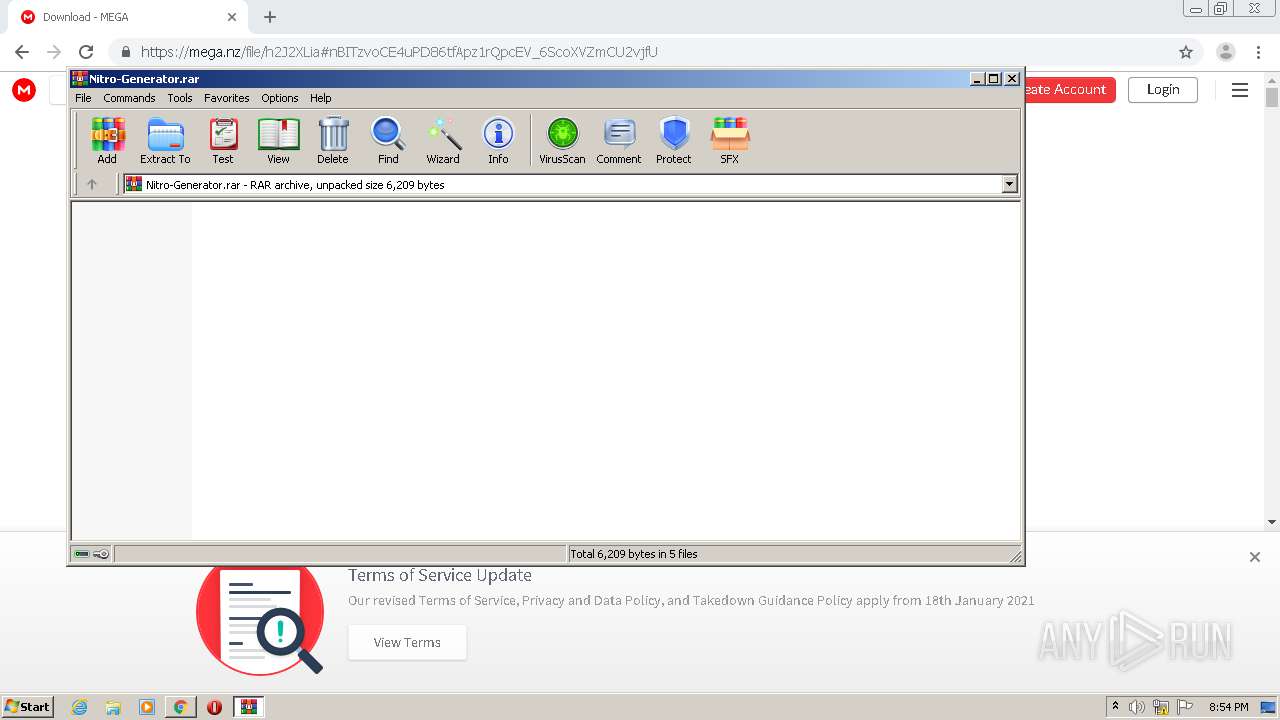Reload the MEGA page

tap(86, 52)
